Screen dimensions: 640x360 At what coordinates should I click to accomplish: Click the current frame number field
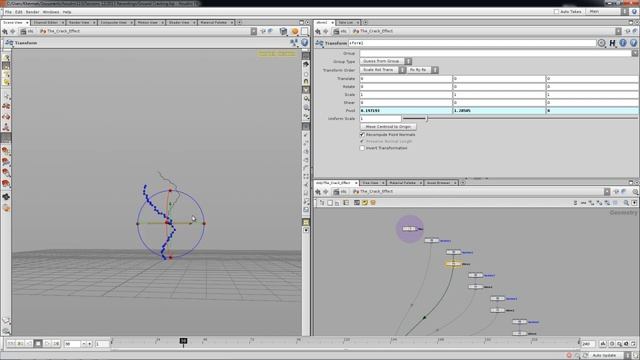[x=72, y=344]
